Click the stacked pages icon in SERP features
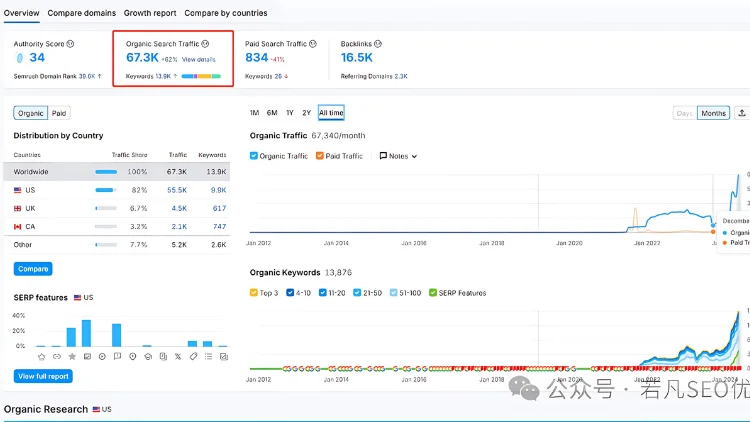 [163, 356]
